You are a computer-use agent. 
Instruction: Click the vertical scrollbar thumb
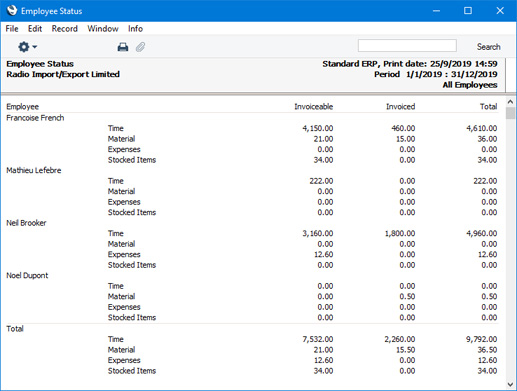[510, 113]
